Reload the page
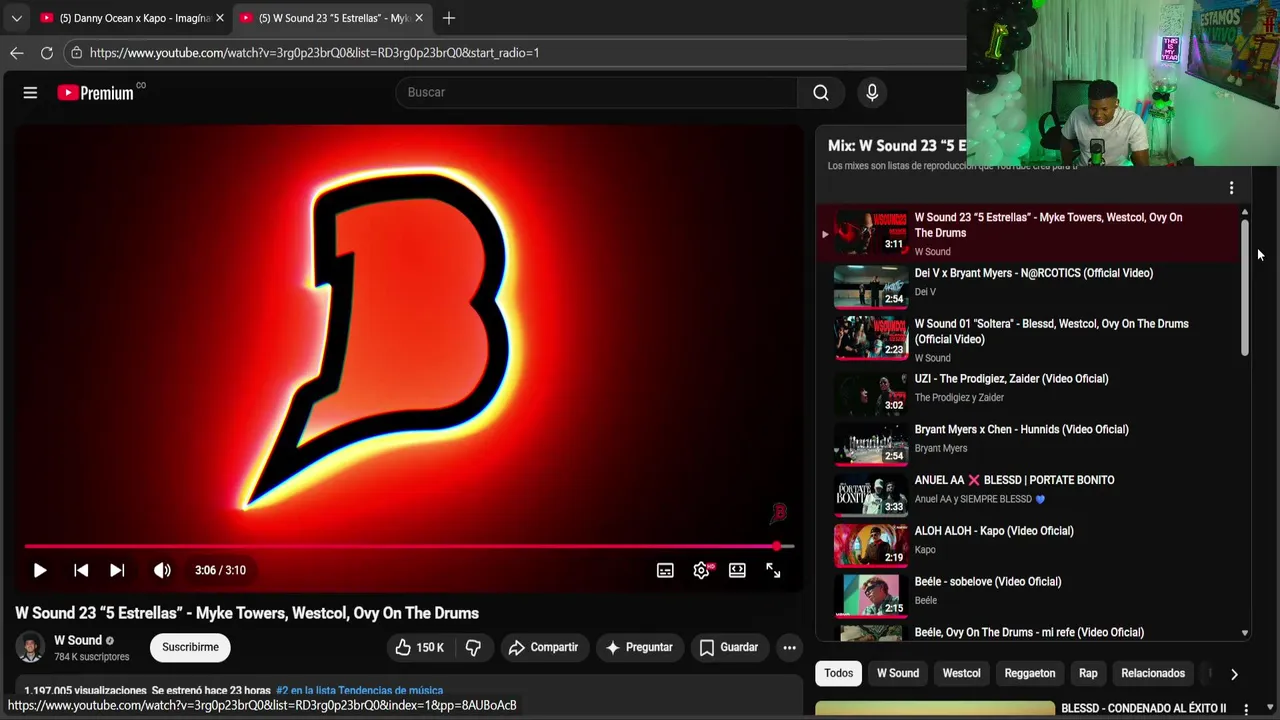The image size is (1280, 720). (x=46, y=52)
